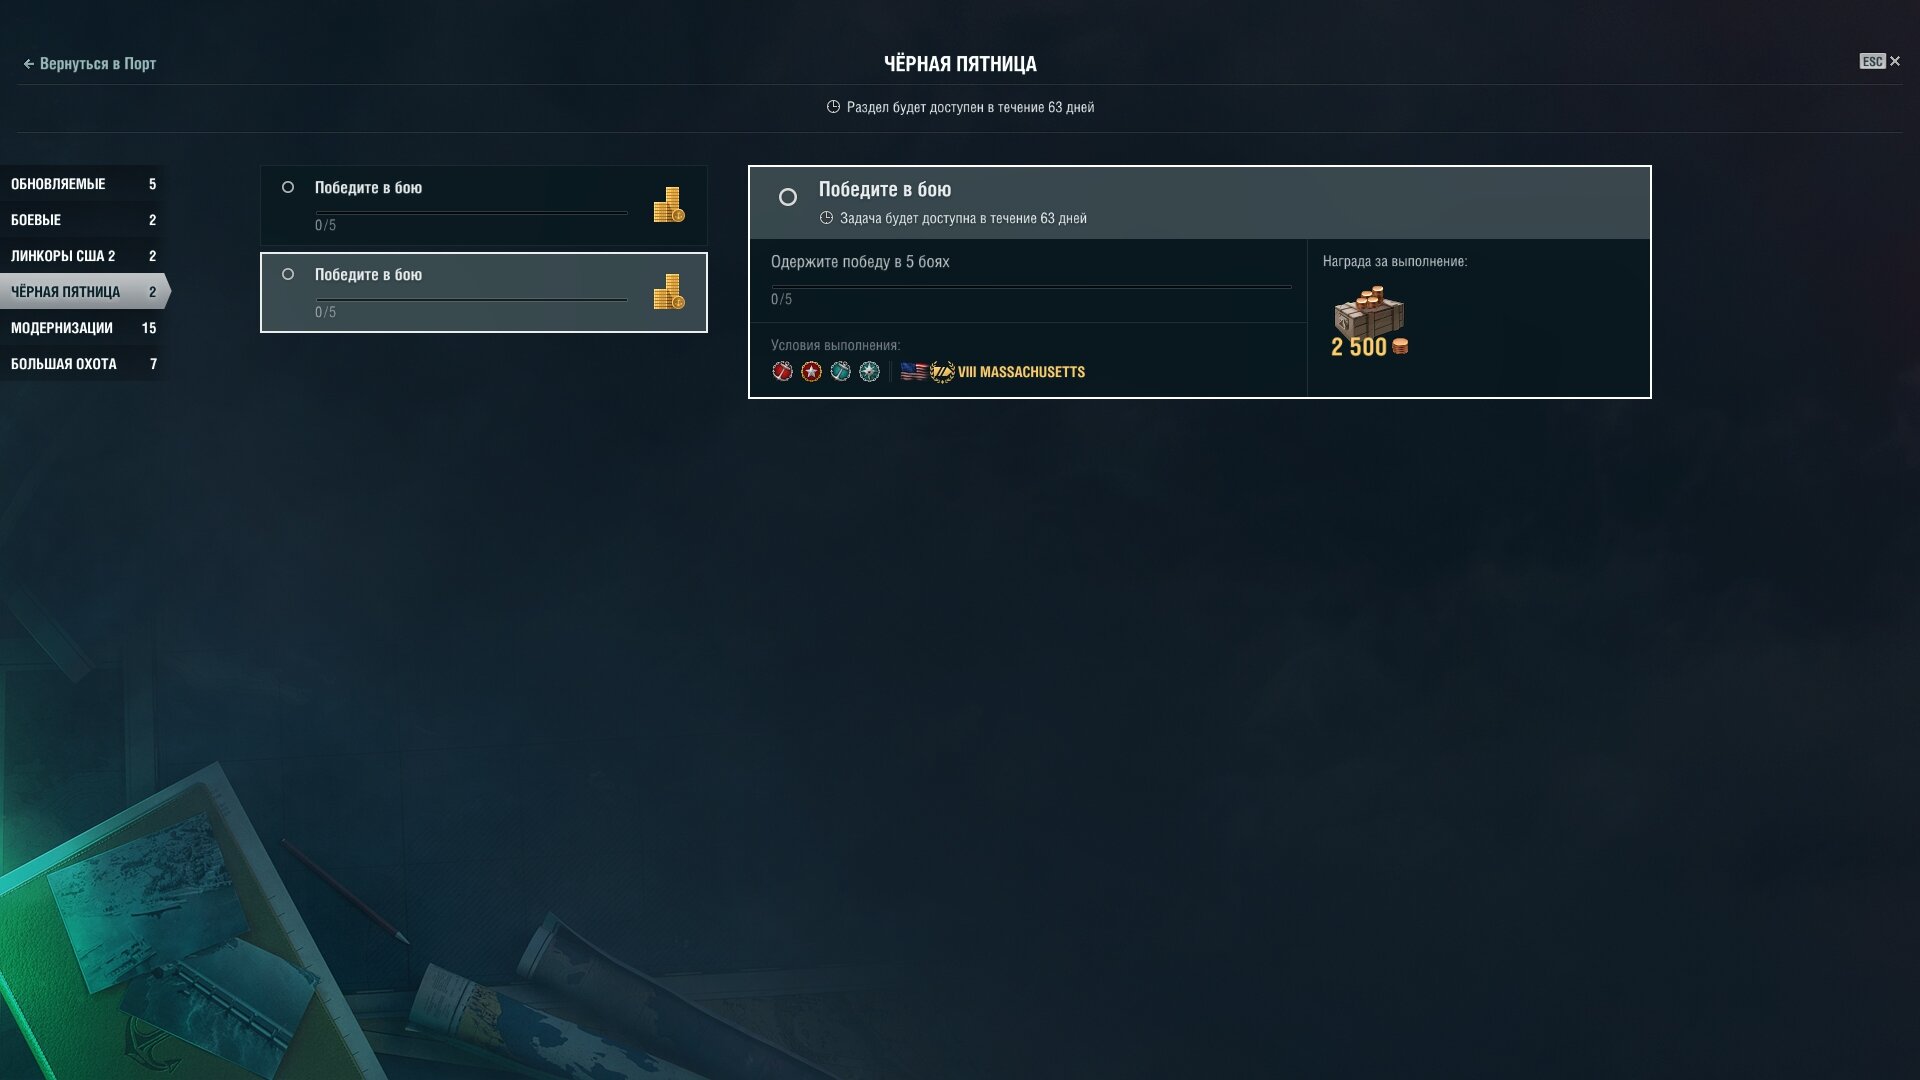Open the Линкоры США 2 category

point(84,256)
